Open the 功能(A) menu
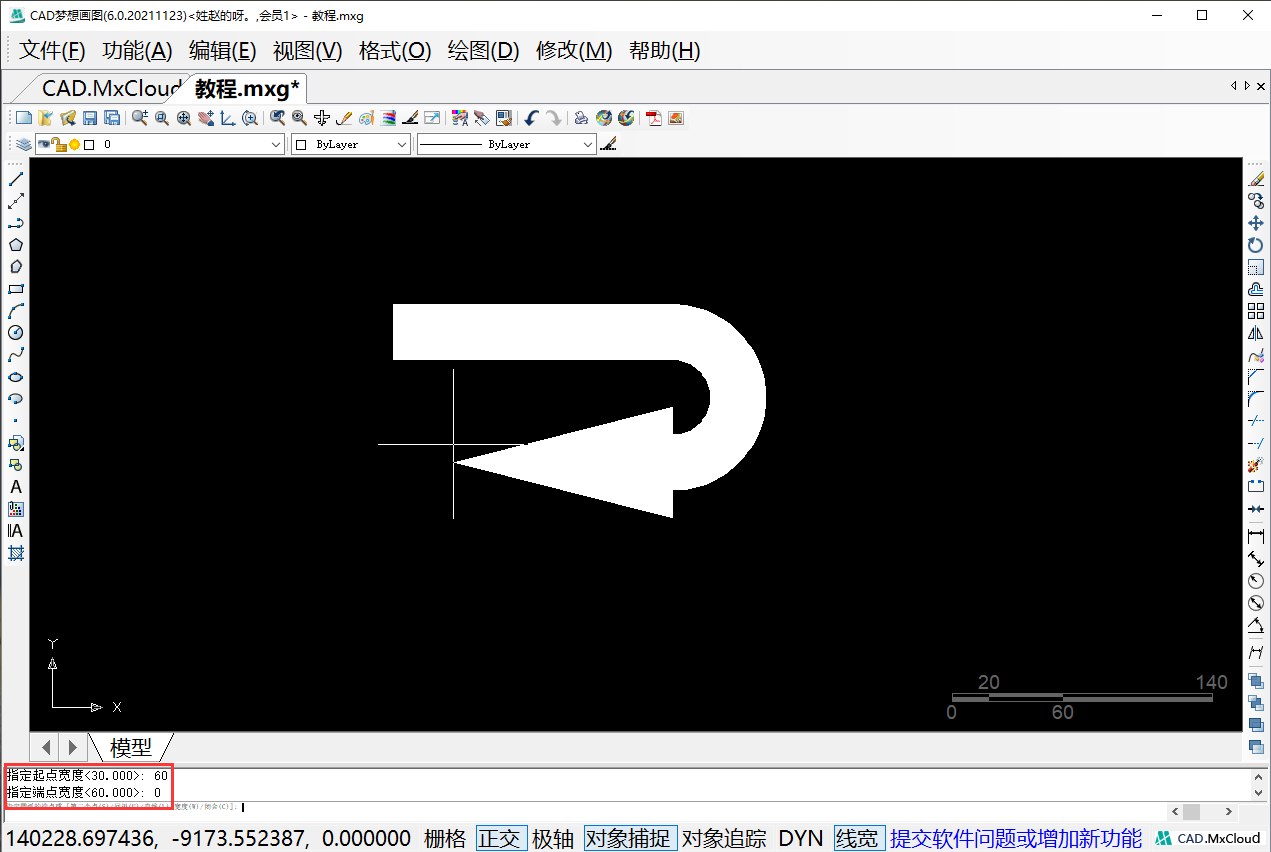Screen dimensions: 1271x852 click(138, 51)
